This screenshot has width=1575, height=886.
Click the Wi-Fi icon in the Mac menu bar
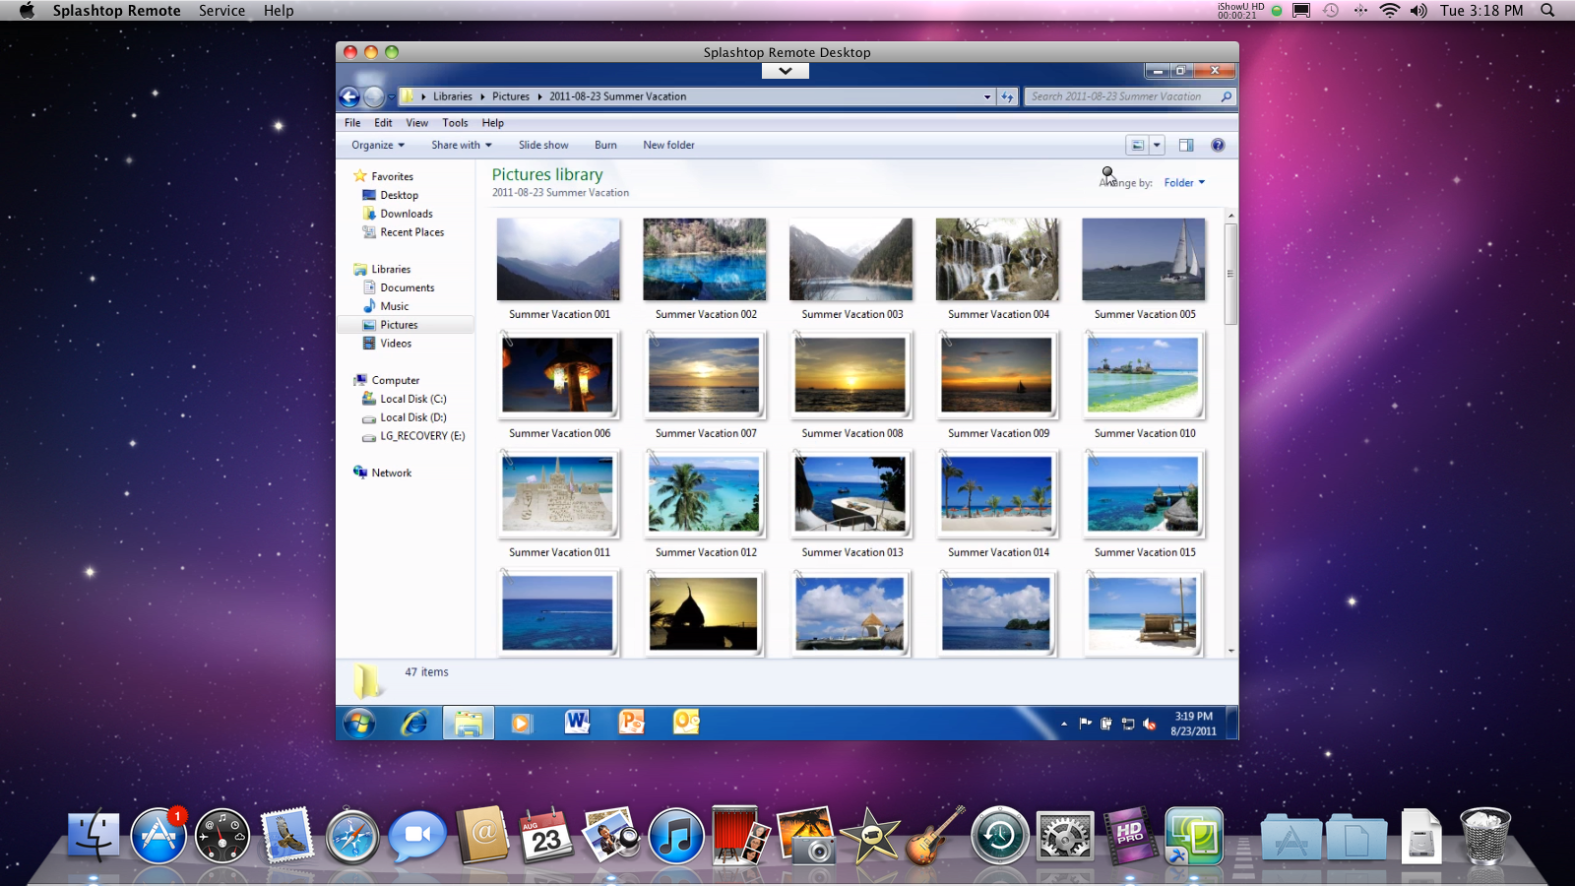(1389, 11)
